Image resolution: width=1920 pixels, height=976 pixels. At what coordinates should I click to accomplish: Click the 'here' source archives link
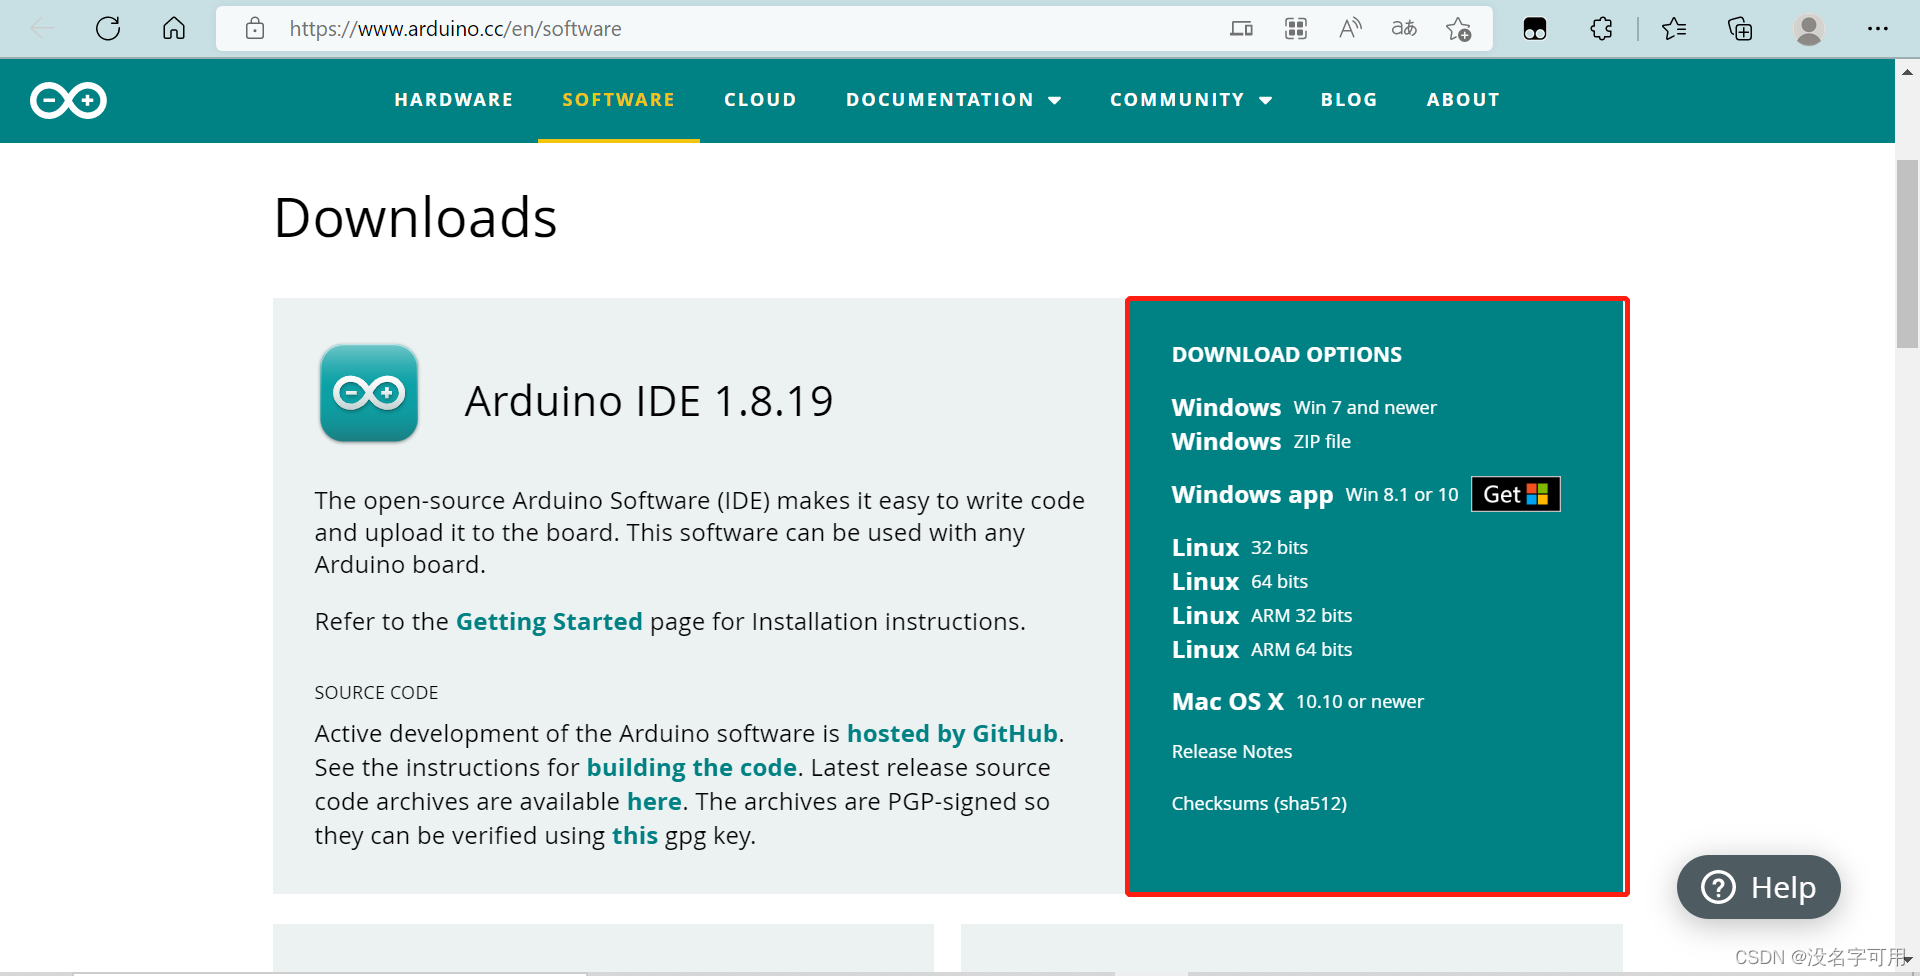coord(654,801)
